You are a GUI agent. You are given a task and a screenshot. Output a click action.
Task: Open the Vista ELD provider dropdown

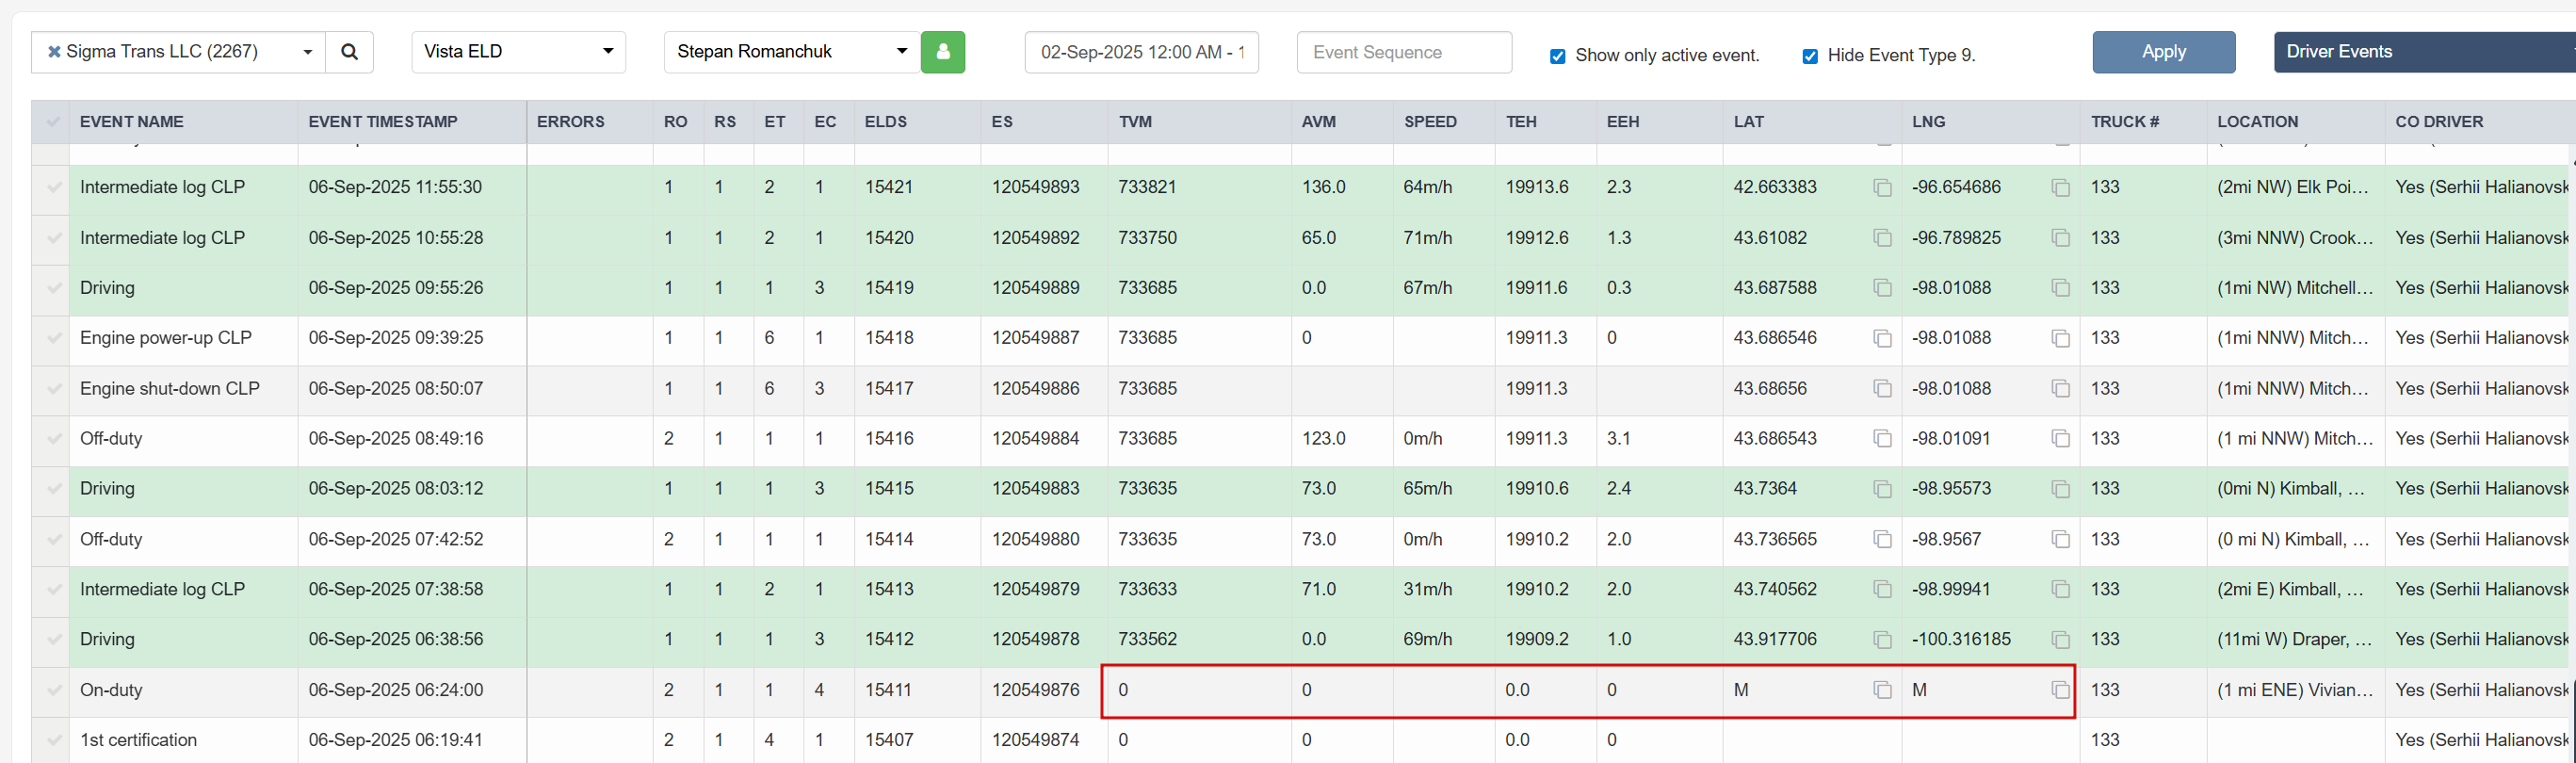point(518,52)
